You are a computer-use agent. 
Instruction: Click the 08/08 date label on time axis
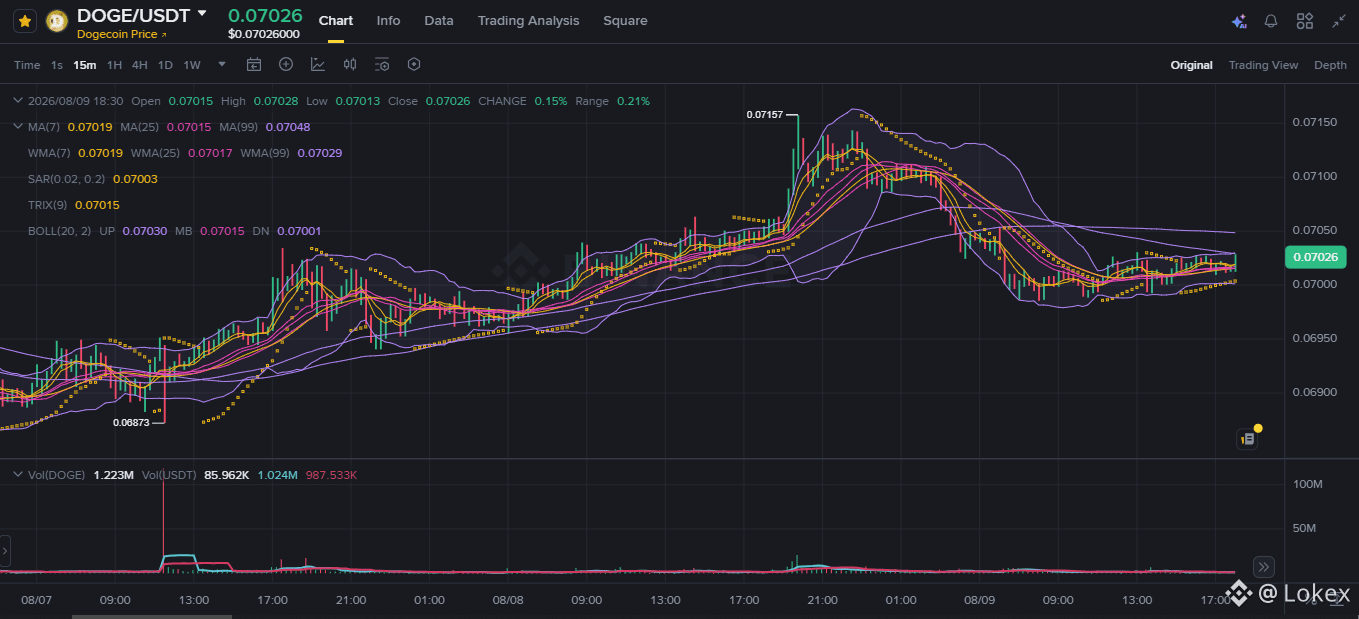[508, 600]
